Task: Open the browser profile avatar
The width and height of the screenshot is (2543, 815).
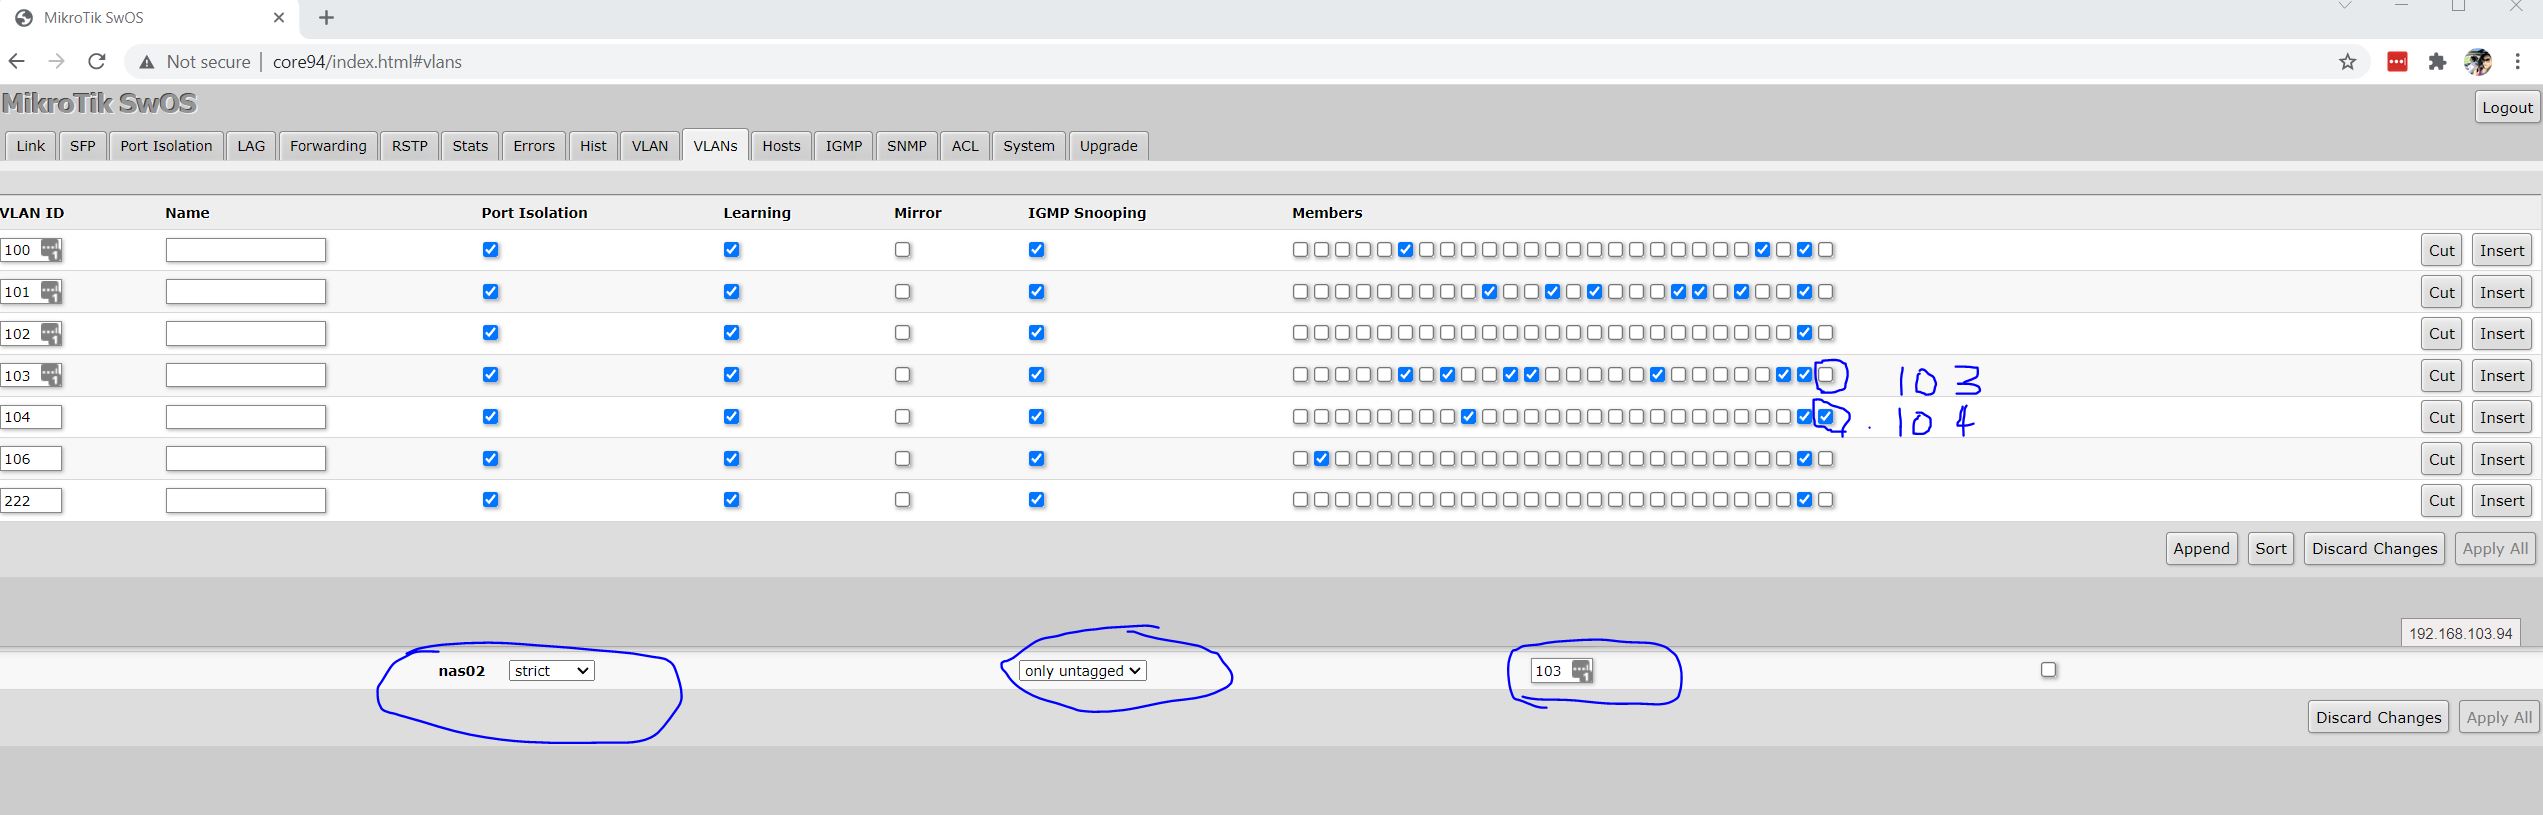Action: coord(2477,62)
